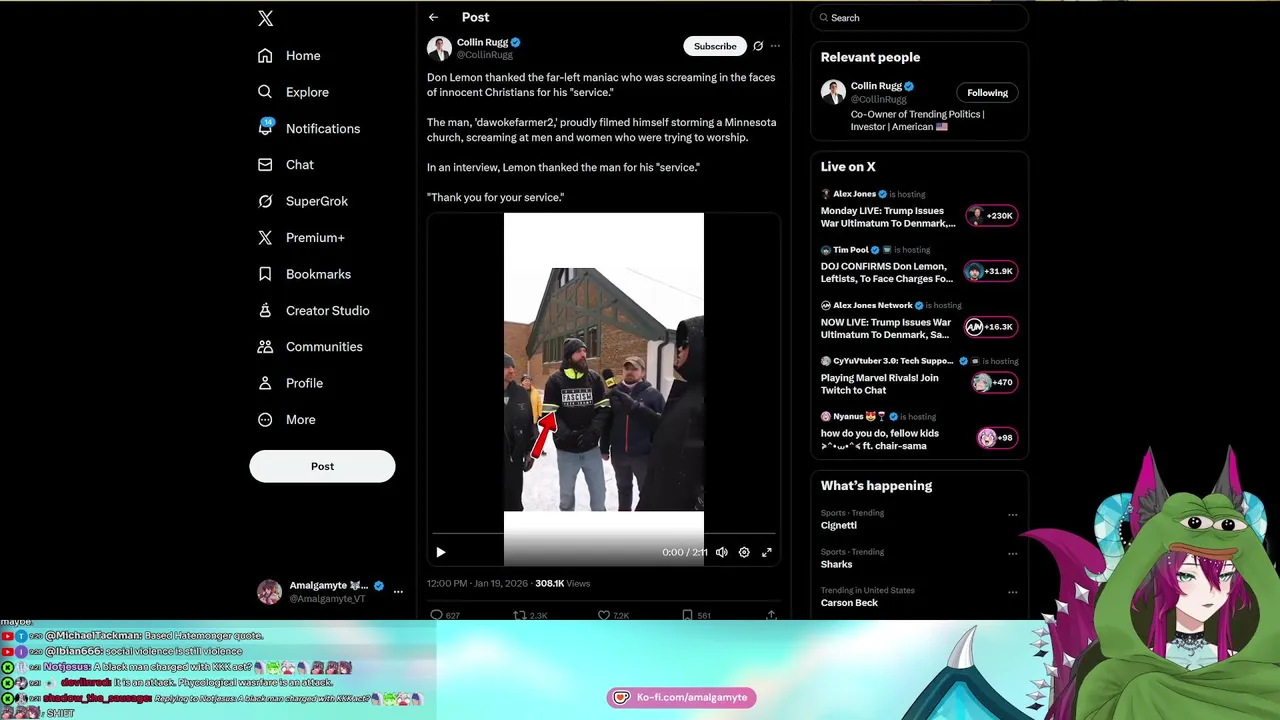
Task: Click the +31.9K listeners badge
Action: click(991, 271)
